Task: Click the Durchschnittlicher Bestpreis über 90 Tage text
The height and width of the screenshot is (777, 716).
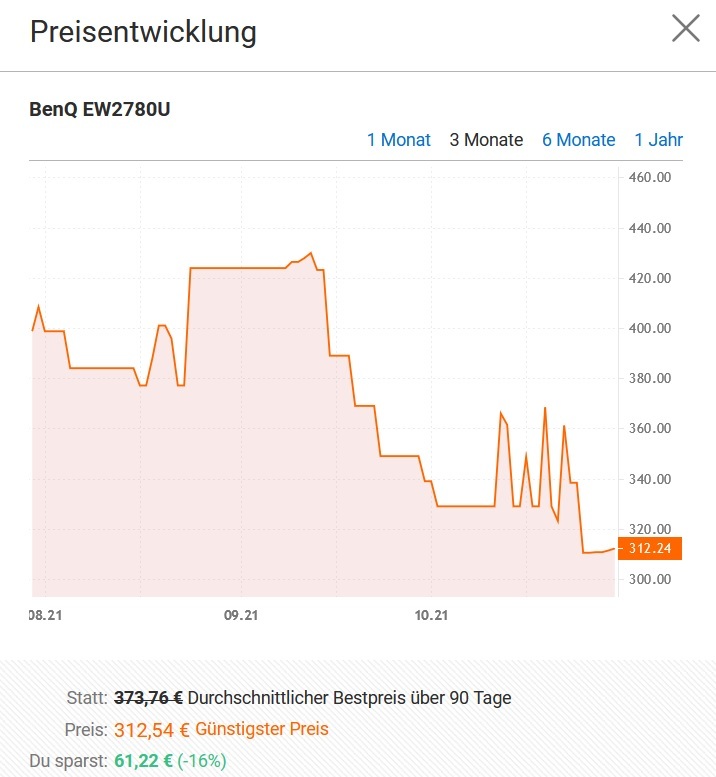Action: point(349,698)
